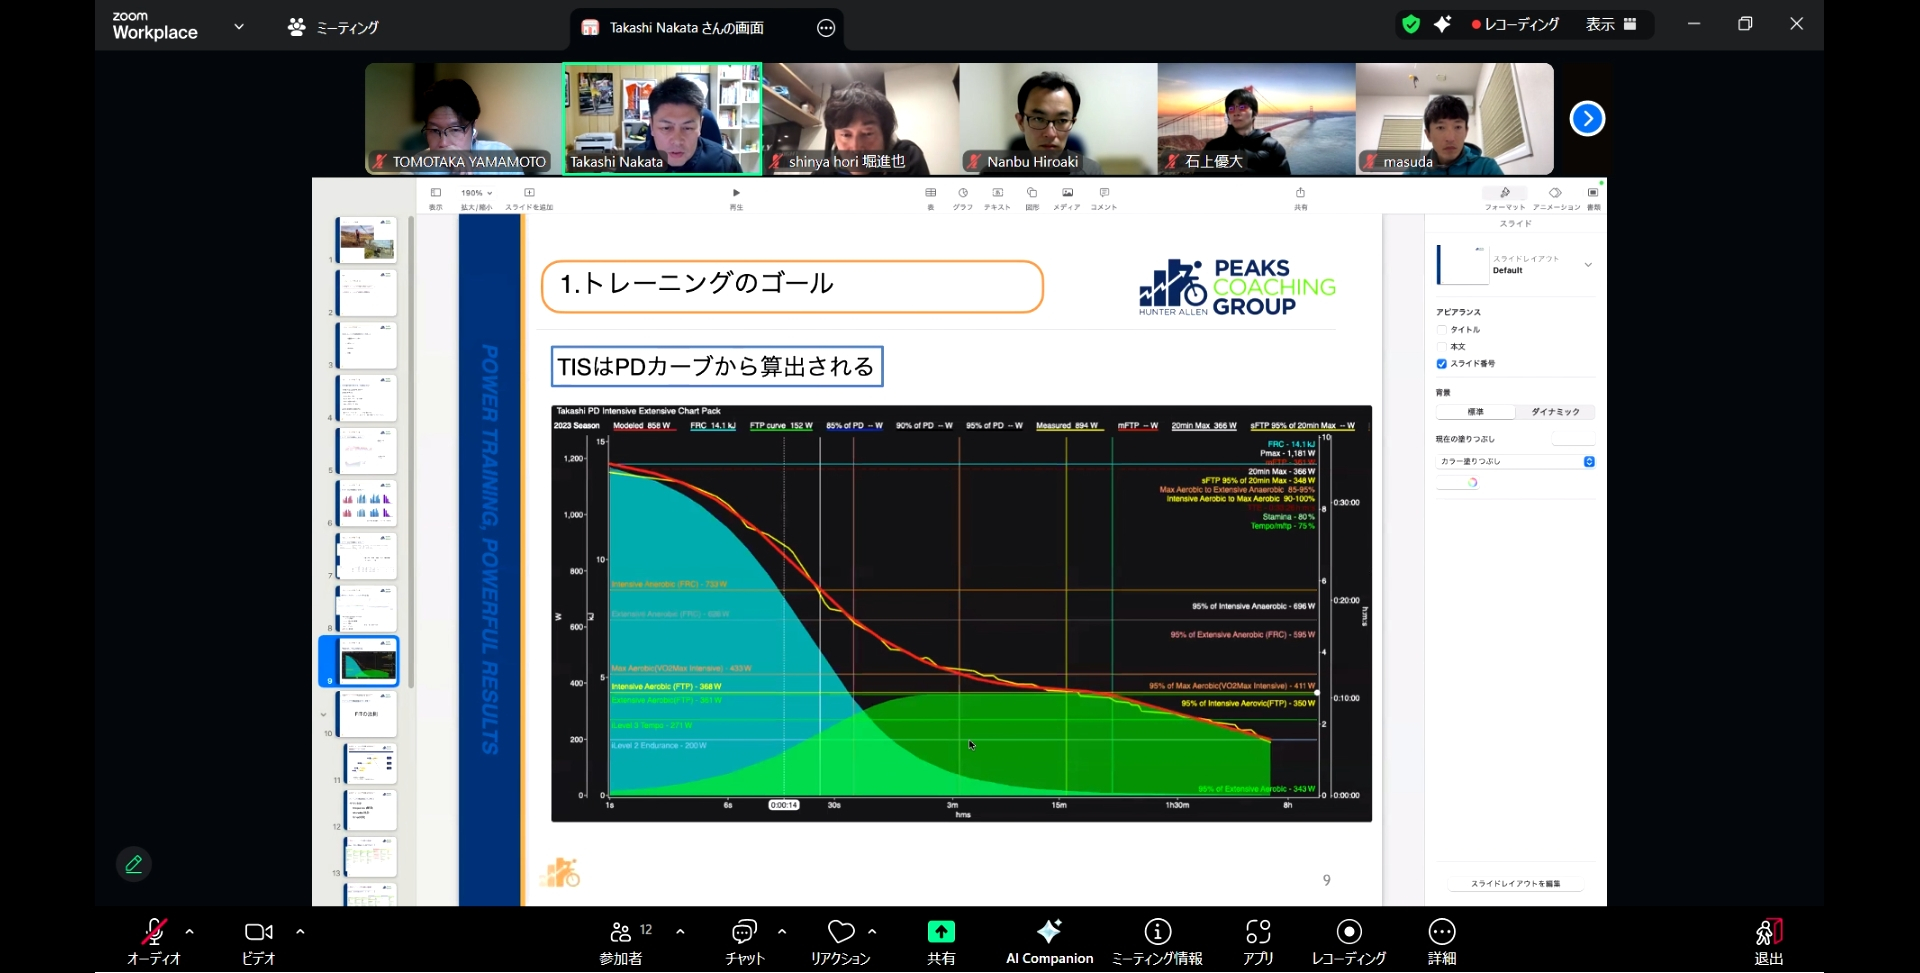Viewport: 1920px width, 973px height.
Task: Leave the meeting with 退出
Action: pos(1768,940)
